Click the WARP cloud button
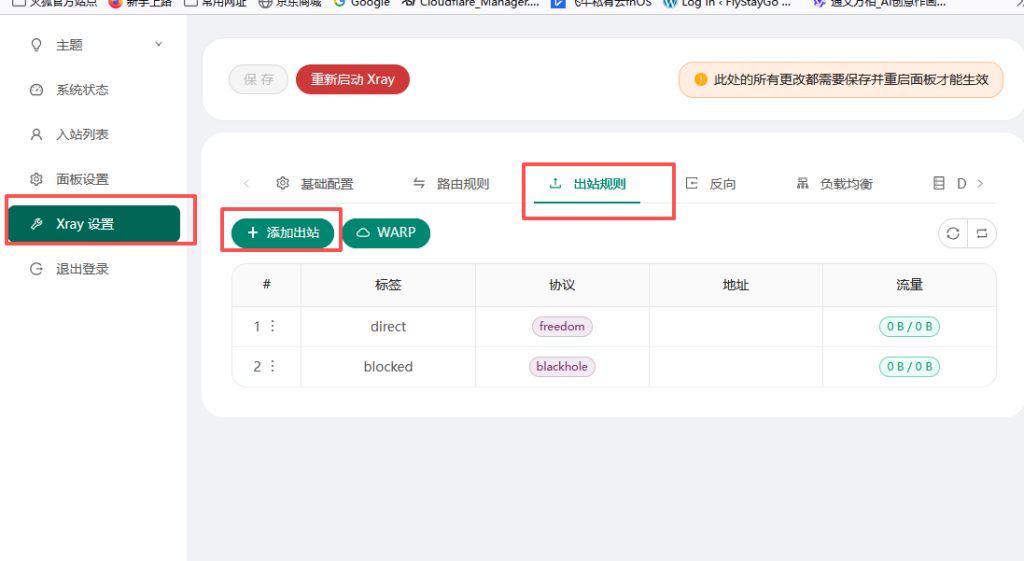 click(386, 232)
